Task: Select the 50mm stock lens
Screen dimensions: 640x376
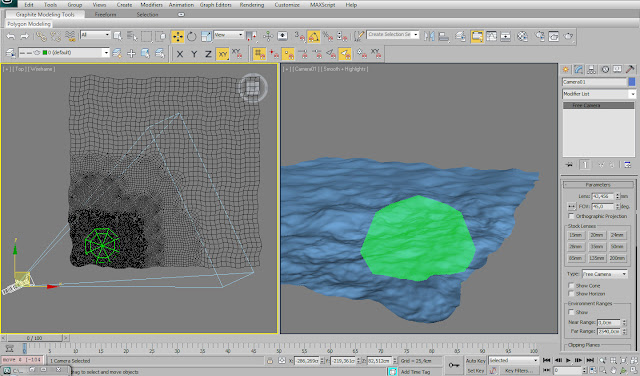Action: [x=617, y=247]
